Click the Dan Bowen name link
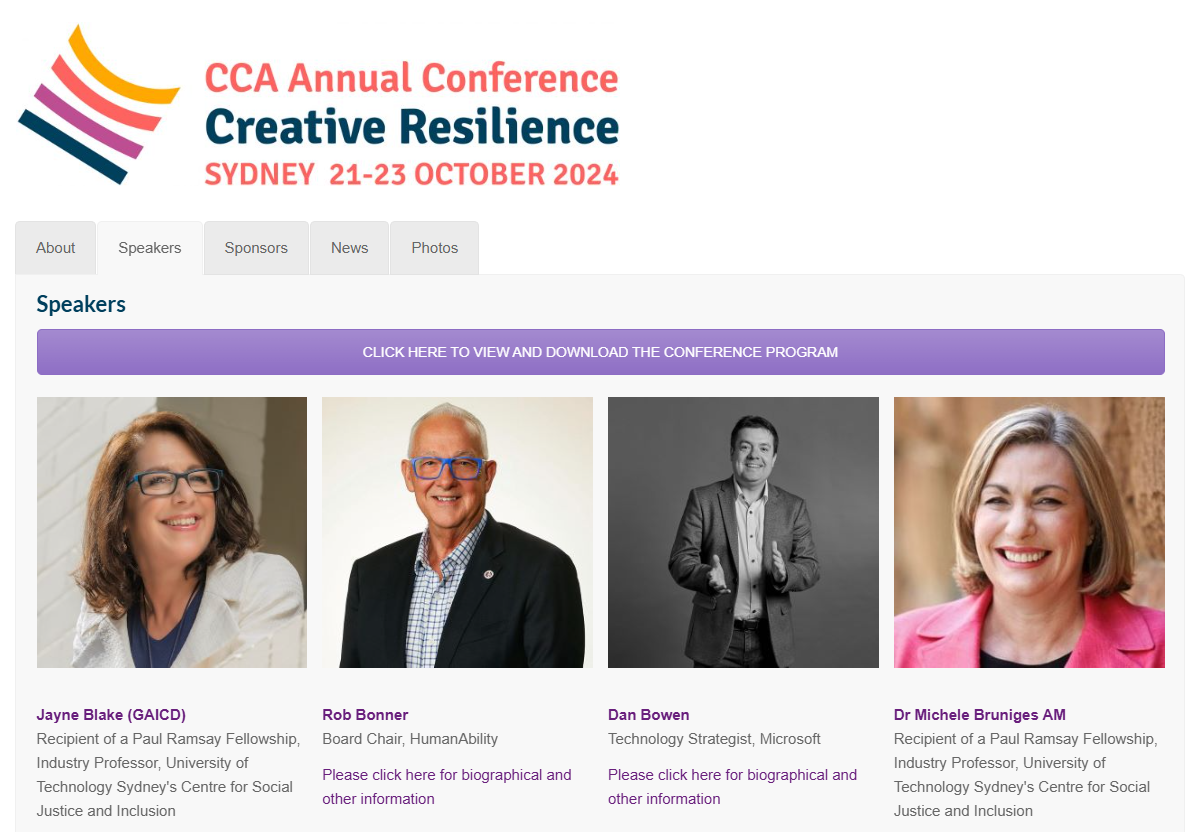The width and height of the screenshot is (1201, 832). point(648,715)
